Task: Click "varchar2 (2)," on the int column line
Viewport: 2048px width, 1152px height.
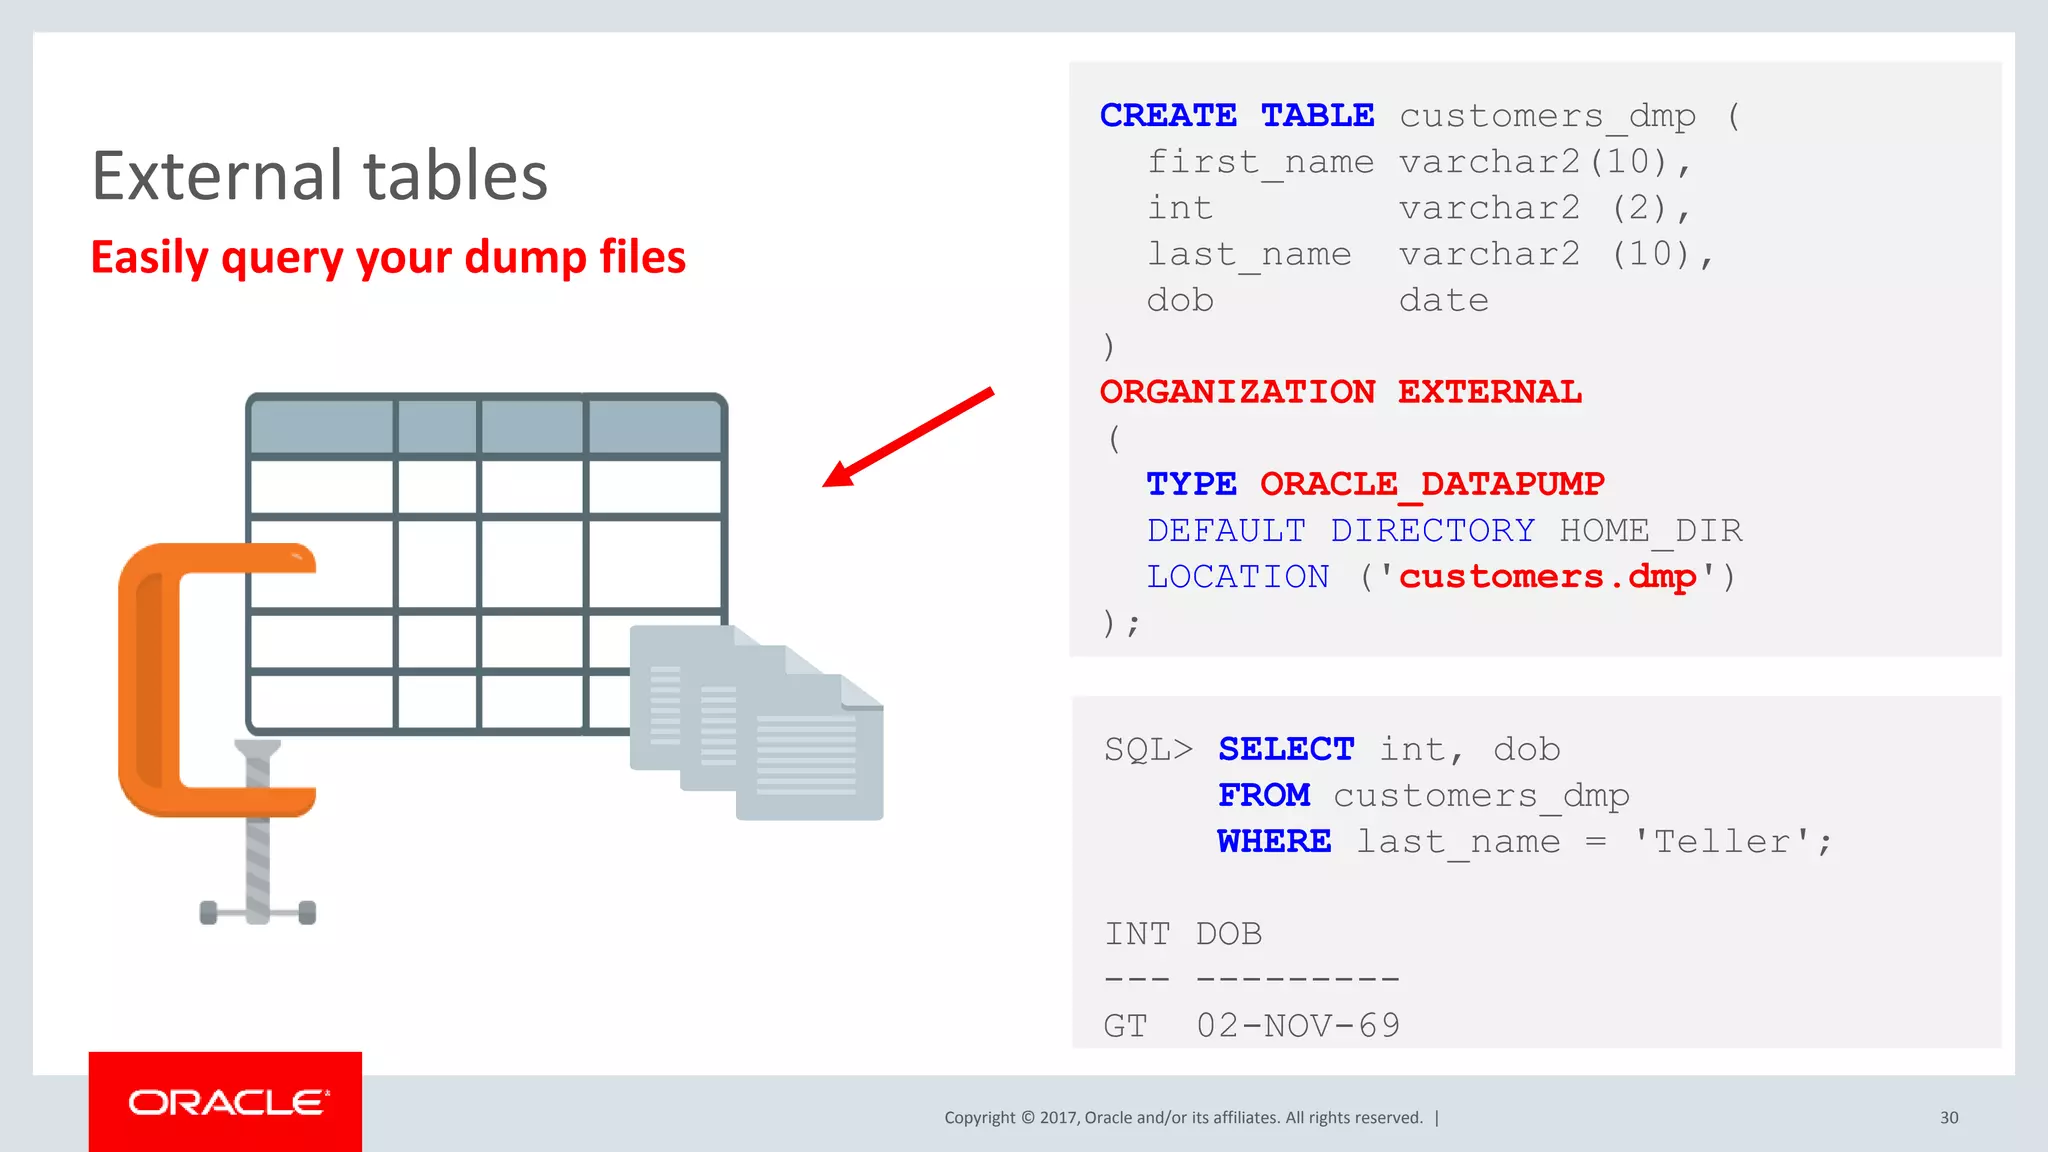Action: [1545, 208]
